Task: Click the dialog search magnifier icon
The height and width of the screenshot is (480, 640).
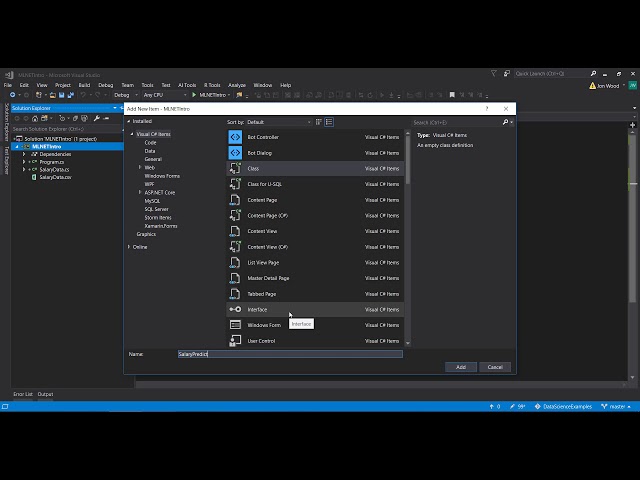Action: pyautogui.click(x=505, y=122)
